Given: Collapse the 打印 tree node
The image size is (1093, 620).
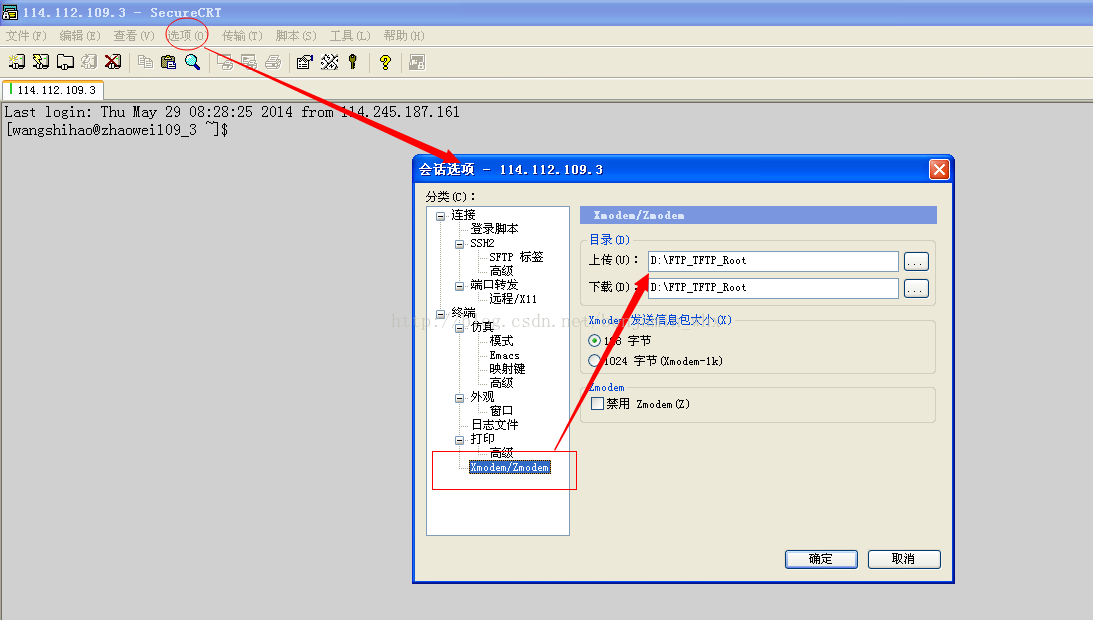Looking at the screenshot, I should coord(459,439).
